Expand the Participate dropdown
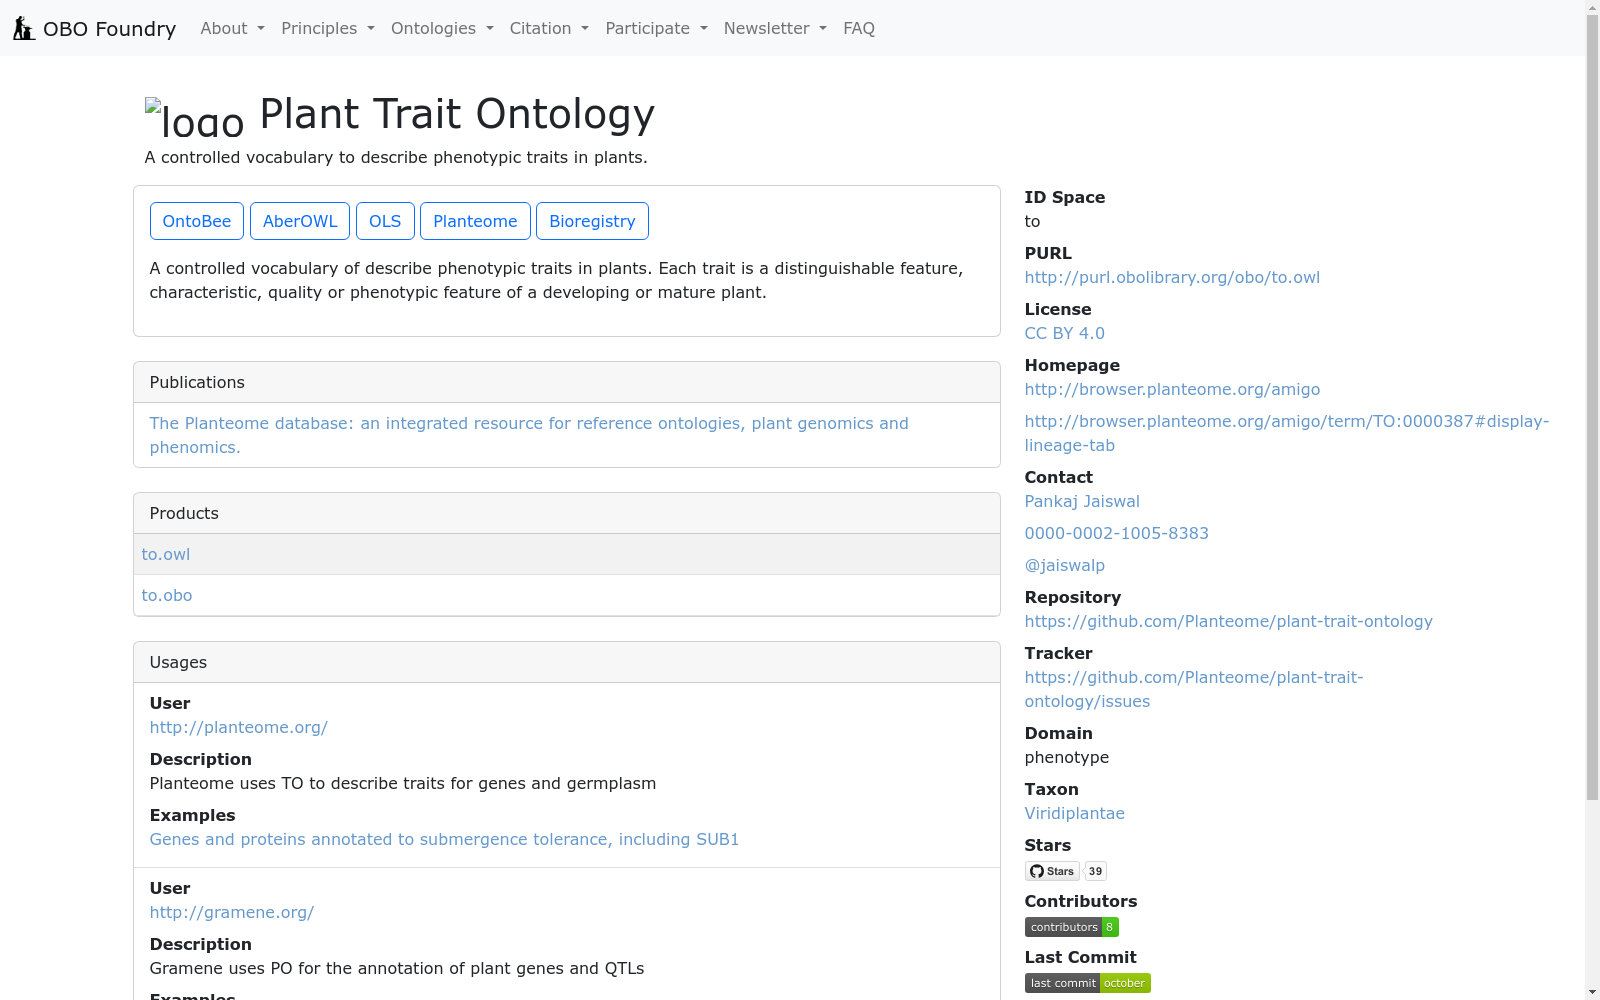 tap(656, 28)
